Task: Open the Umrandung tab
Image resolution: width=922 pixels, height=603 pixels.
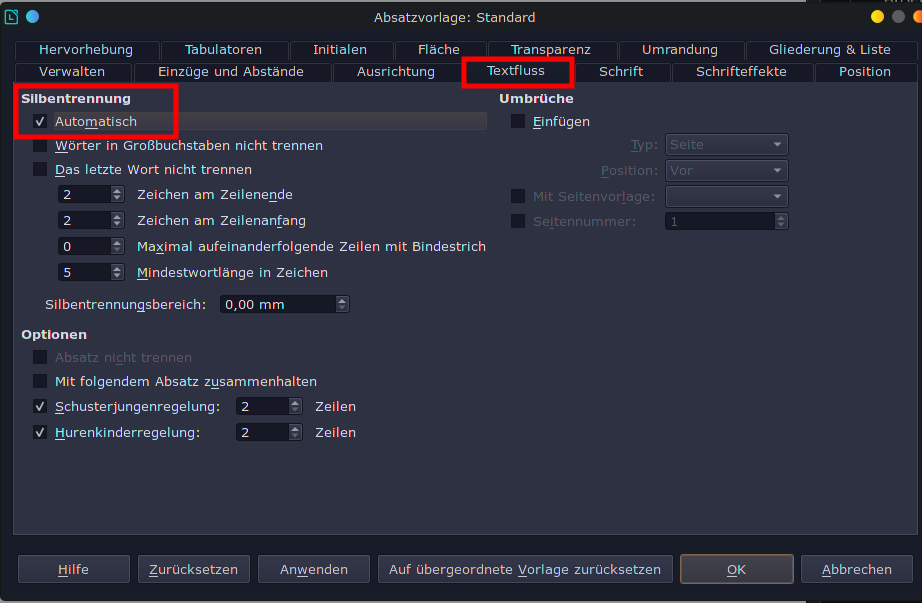Action: (679, 48)
